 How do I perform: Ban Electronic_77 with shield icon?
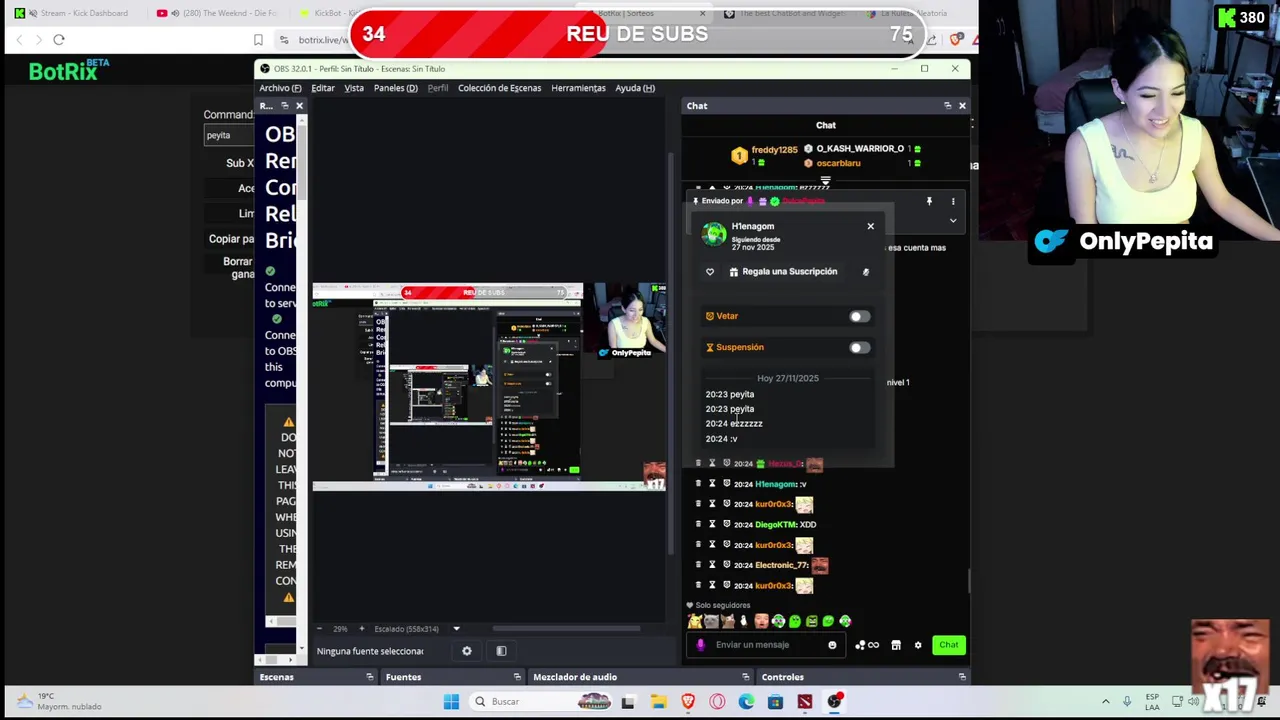point(726,565)
